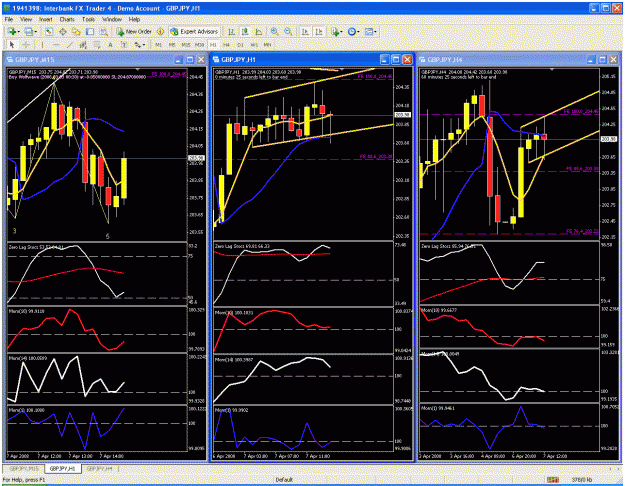The height and width of the screenshot is (486, 625).
Task: Switch timeframe to M1
Action: pyautogui.click(x=159, y=45)
